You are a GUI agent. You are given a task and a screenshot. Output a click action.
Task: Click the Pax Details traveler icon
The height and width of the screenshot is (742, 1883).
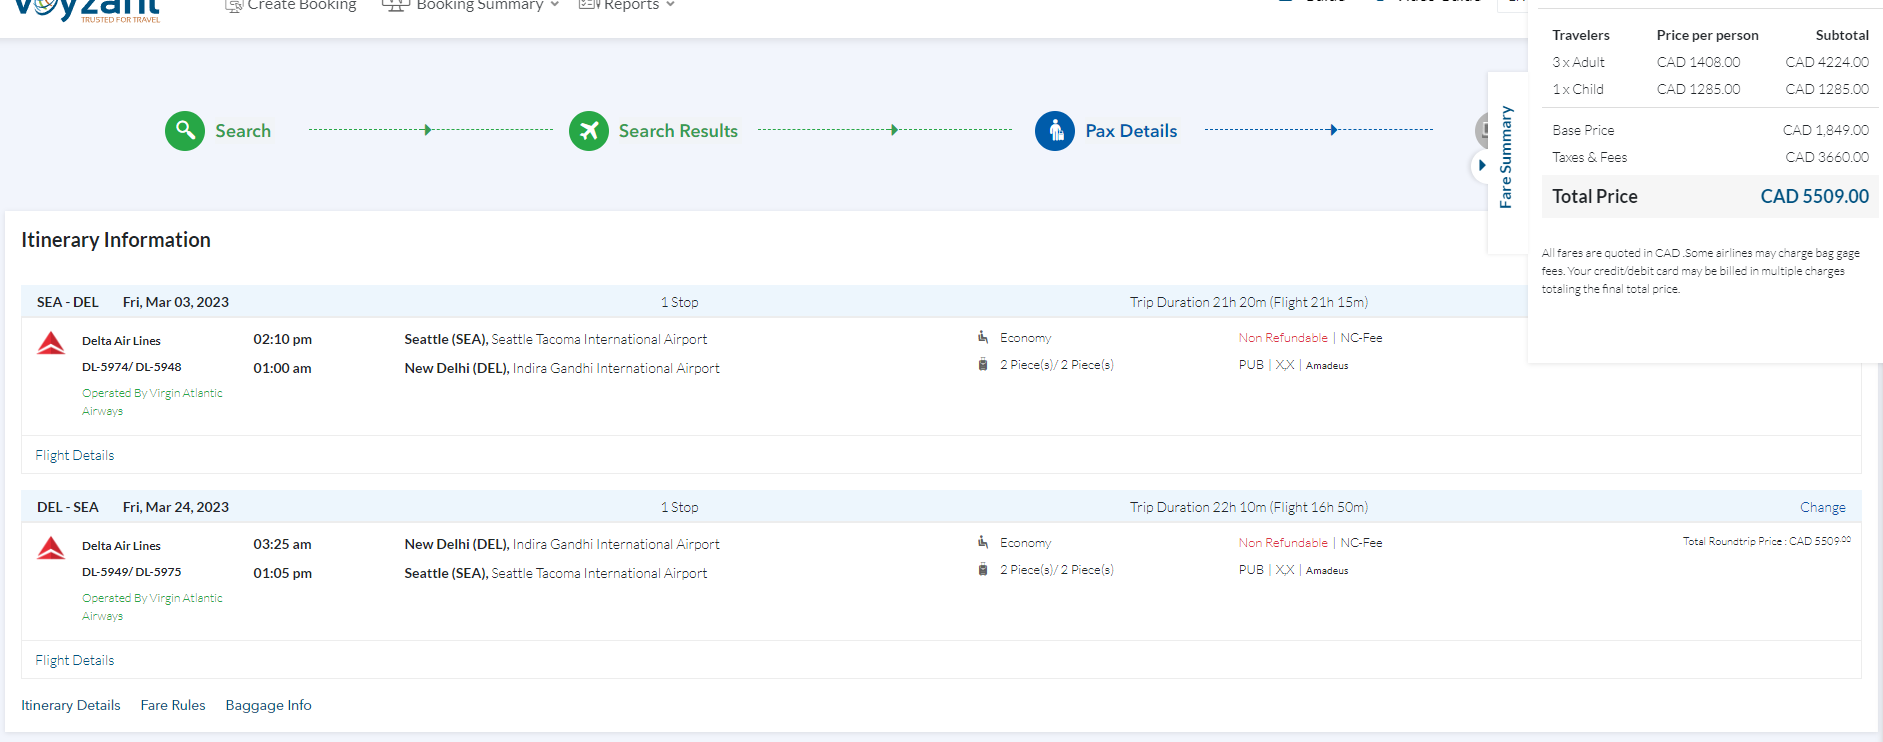tap(1055, 131)
